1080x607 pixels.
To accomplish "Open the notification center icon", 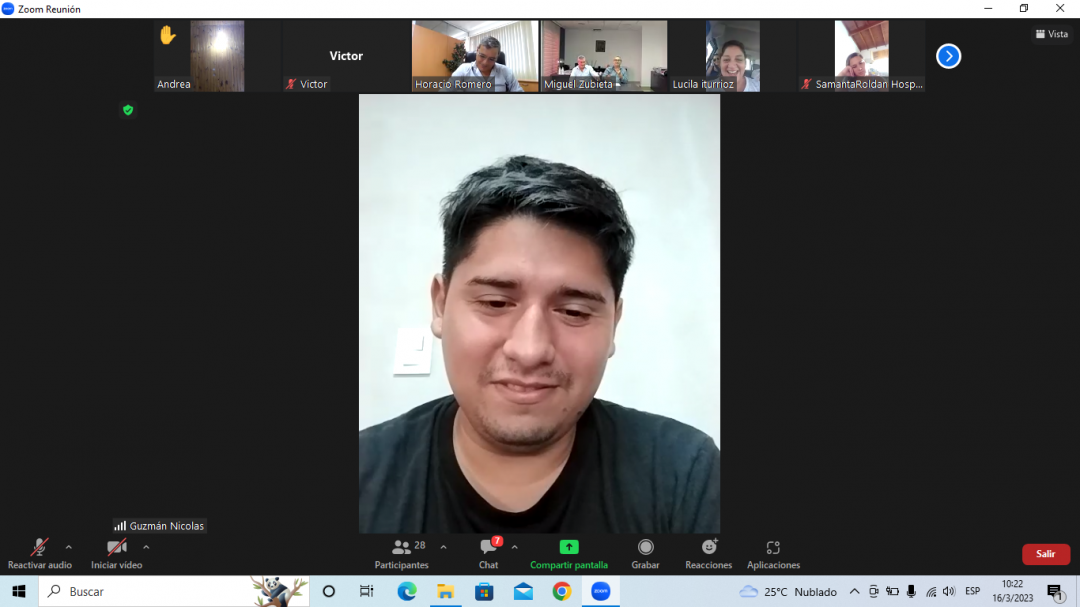I will [1056, 591].
